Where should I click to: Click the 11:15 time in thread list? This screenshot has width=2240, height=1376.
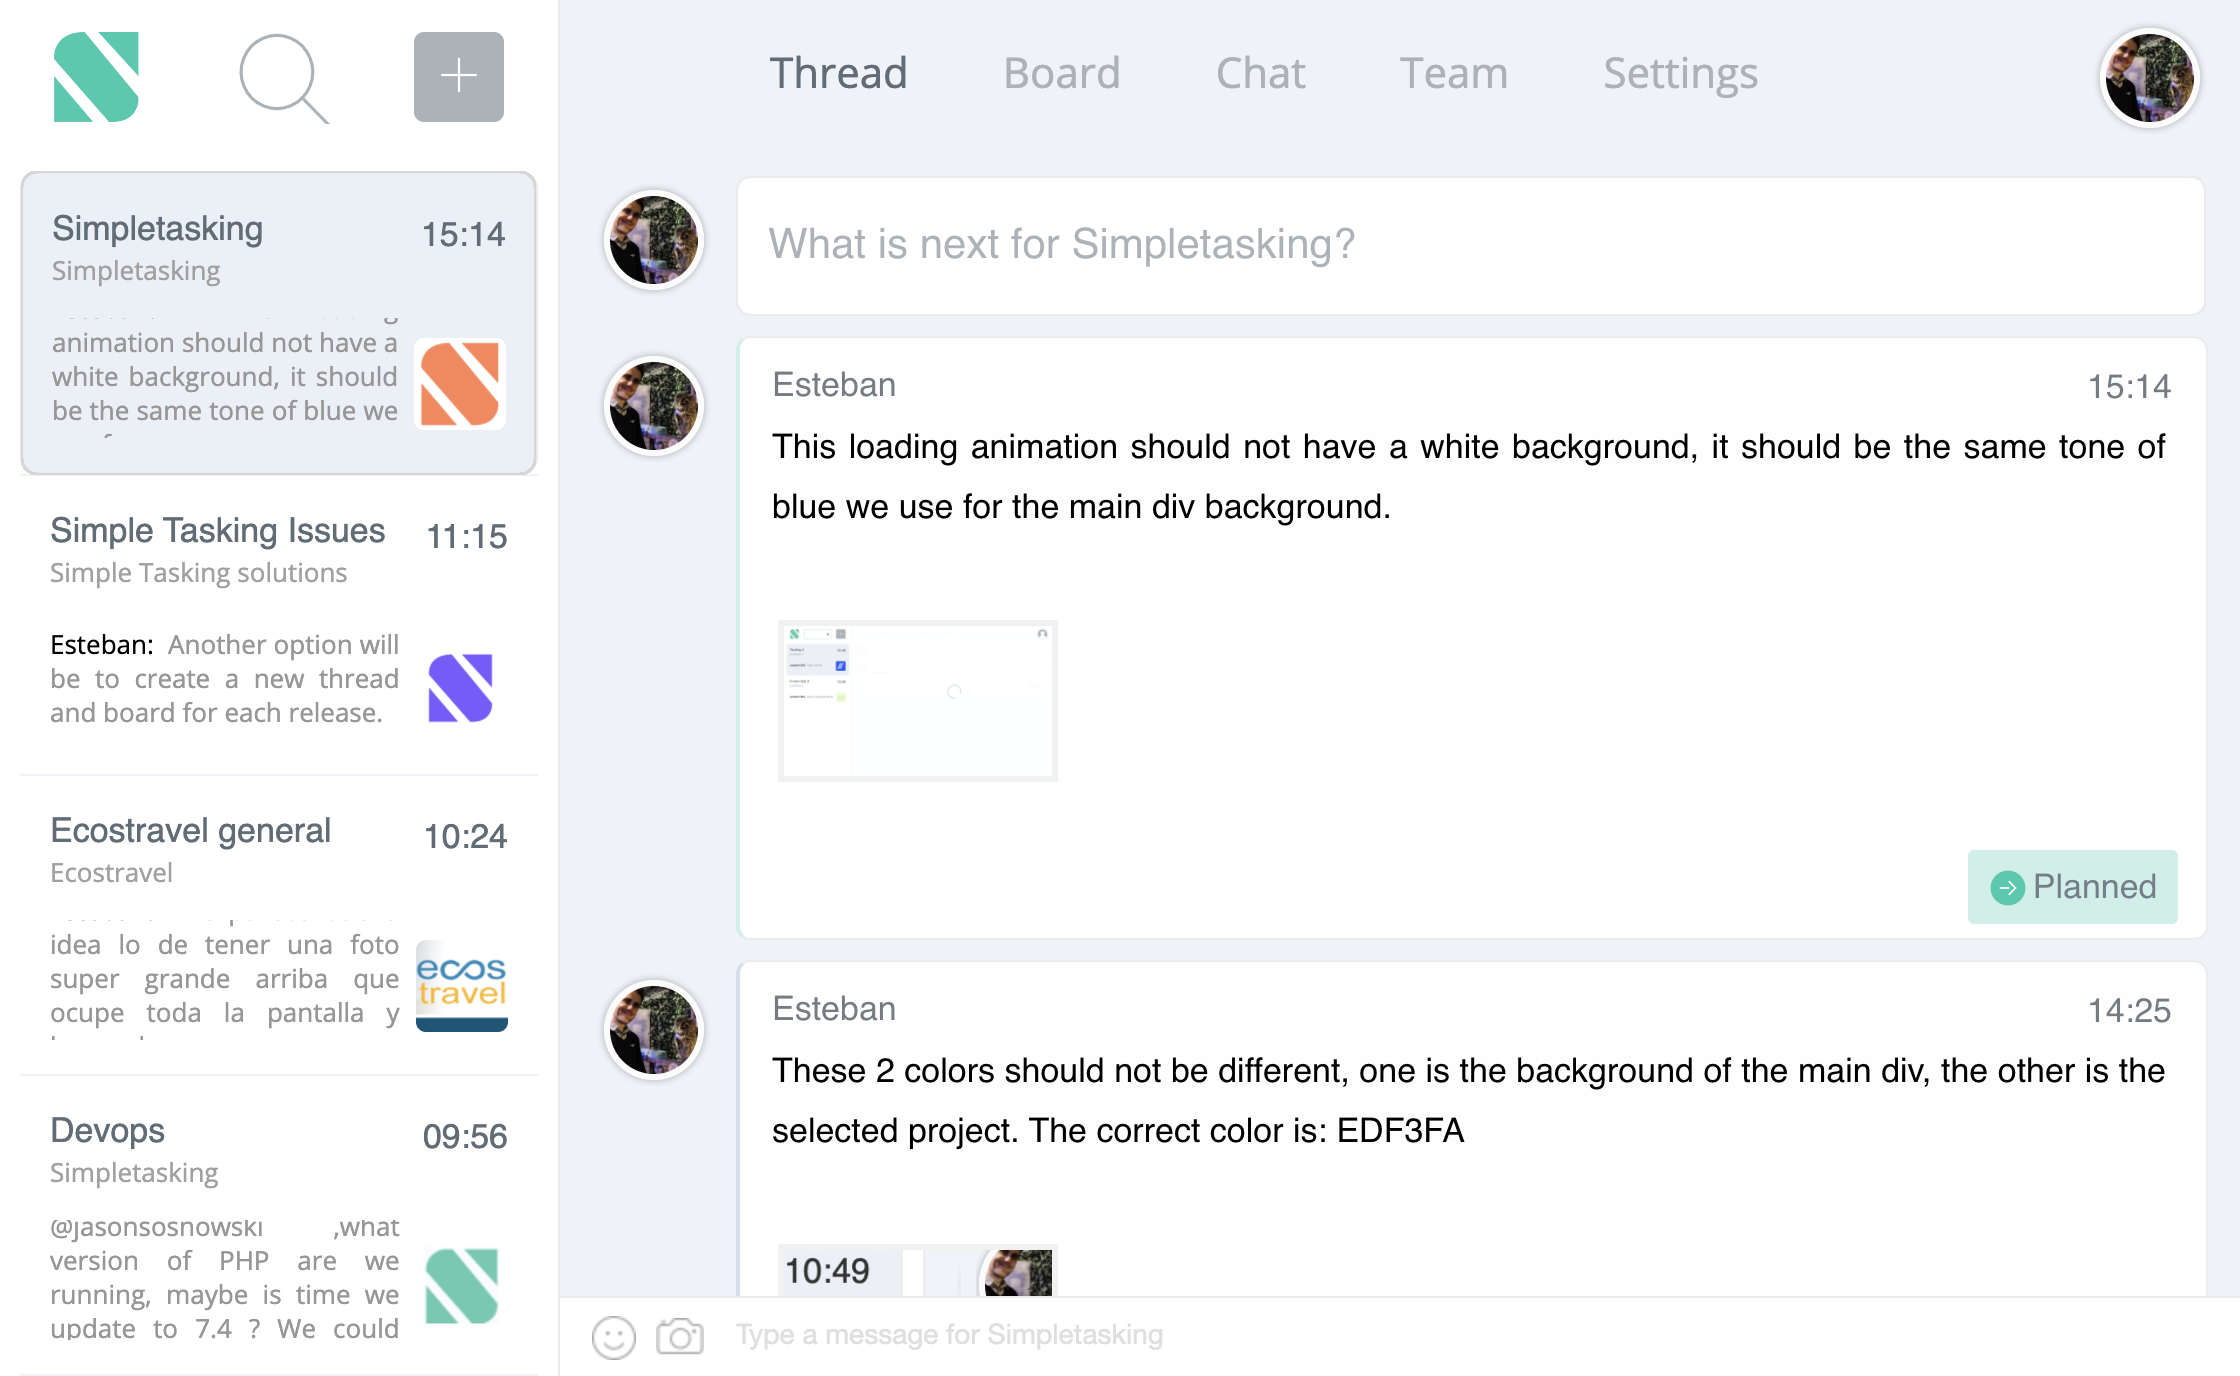click(467, 537)
